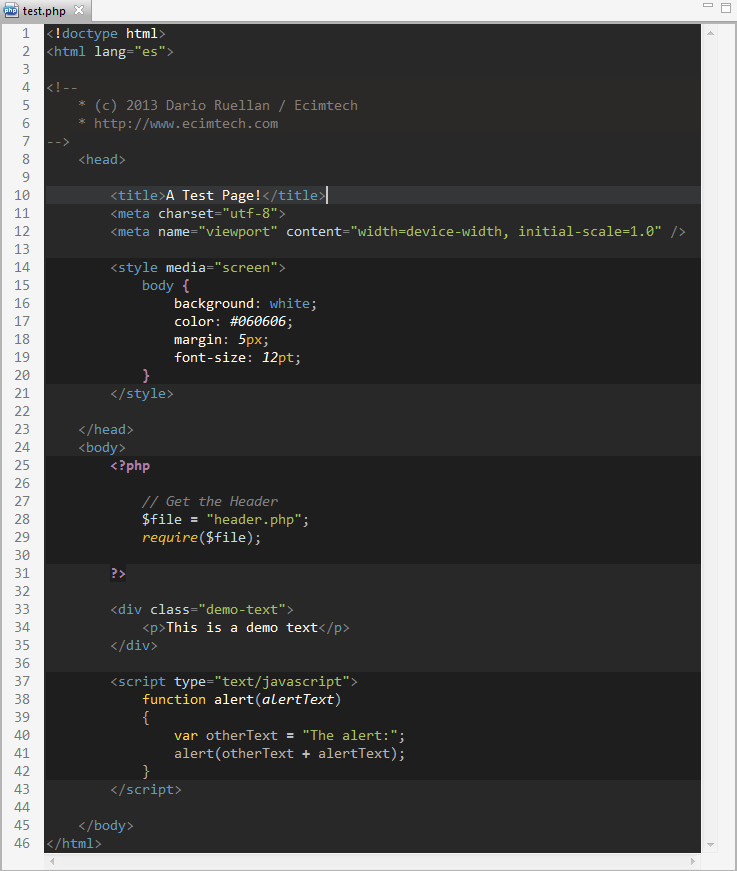Viewport: 737px width, 871px height.
Task: Click the opening <head> tag
Action: pyautogui.click(x=102, y=159)
